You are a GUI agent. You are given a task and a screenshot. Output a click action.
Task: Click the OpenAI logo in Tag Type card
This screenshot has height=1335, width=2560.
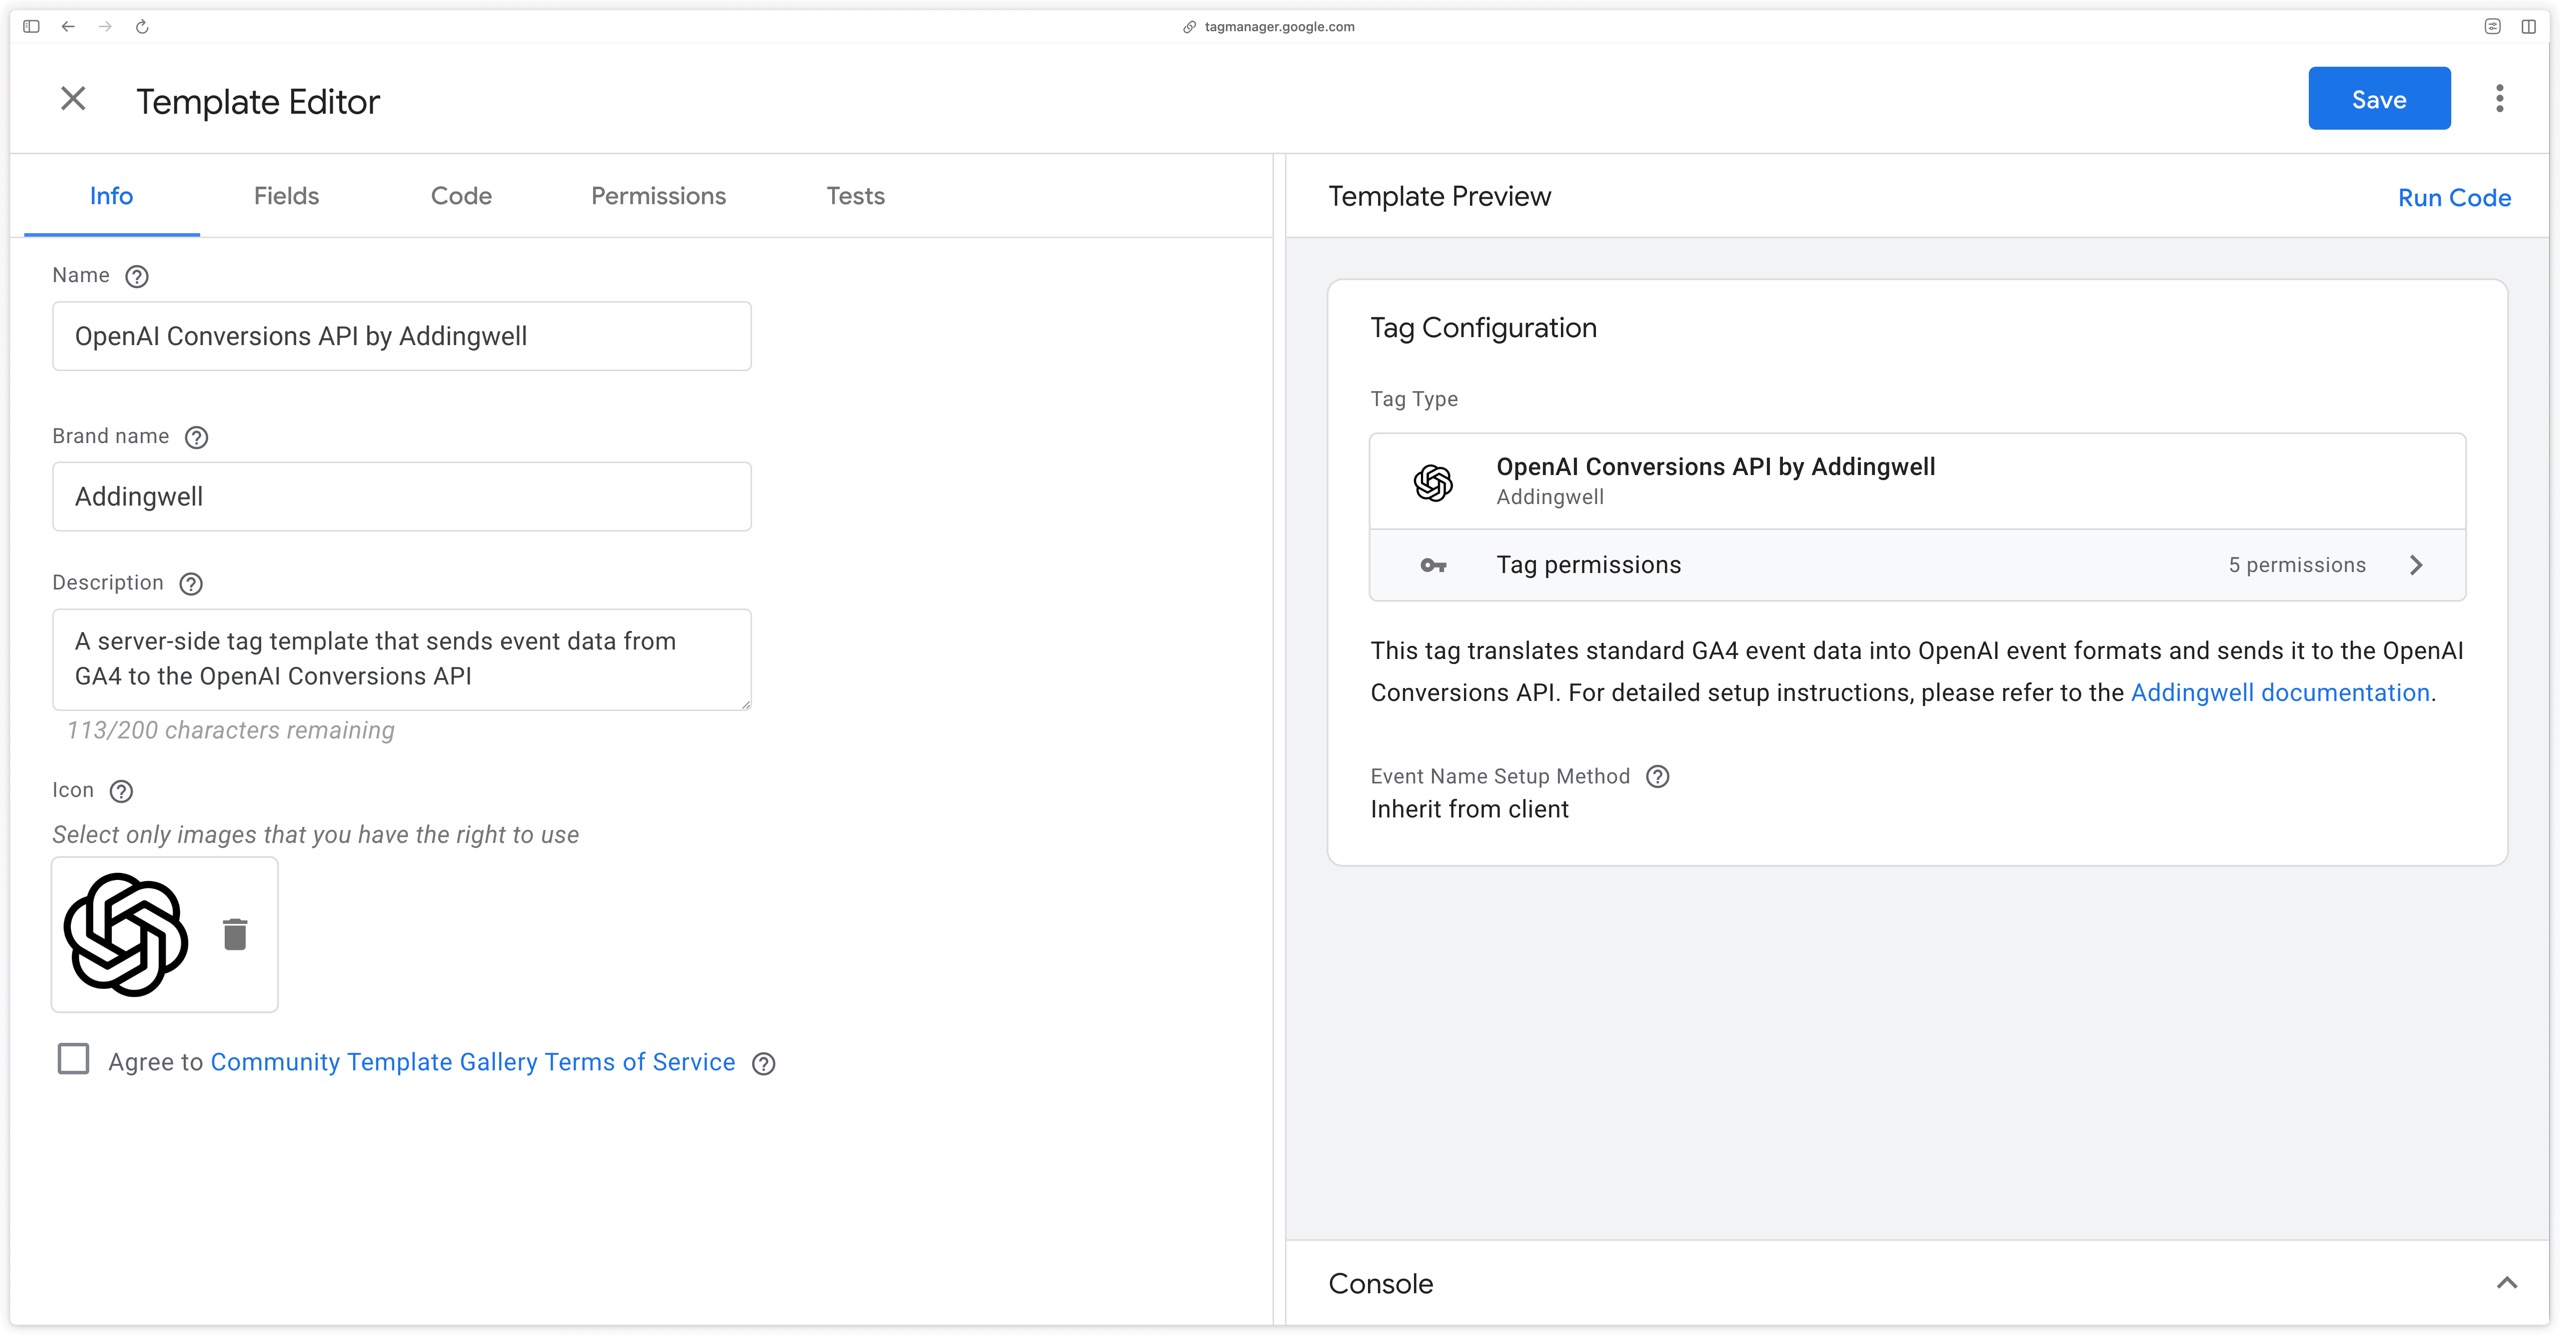tap(1433, 483)
